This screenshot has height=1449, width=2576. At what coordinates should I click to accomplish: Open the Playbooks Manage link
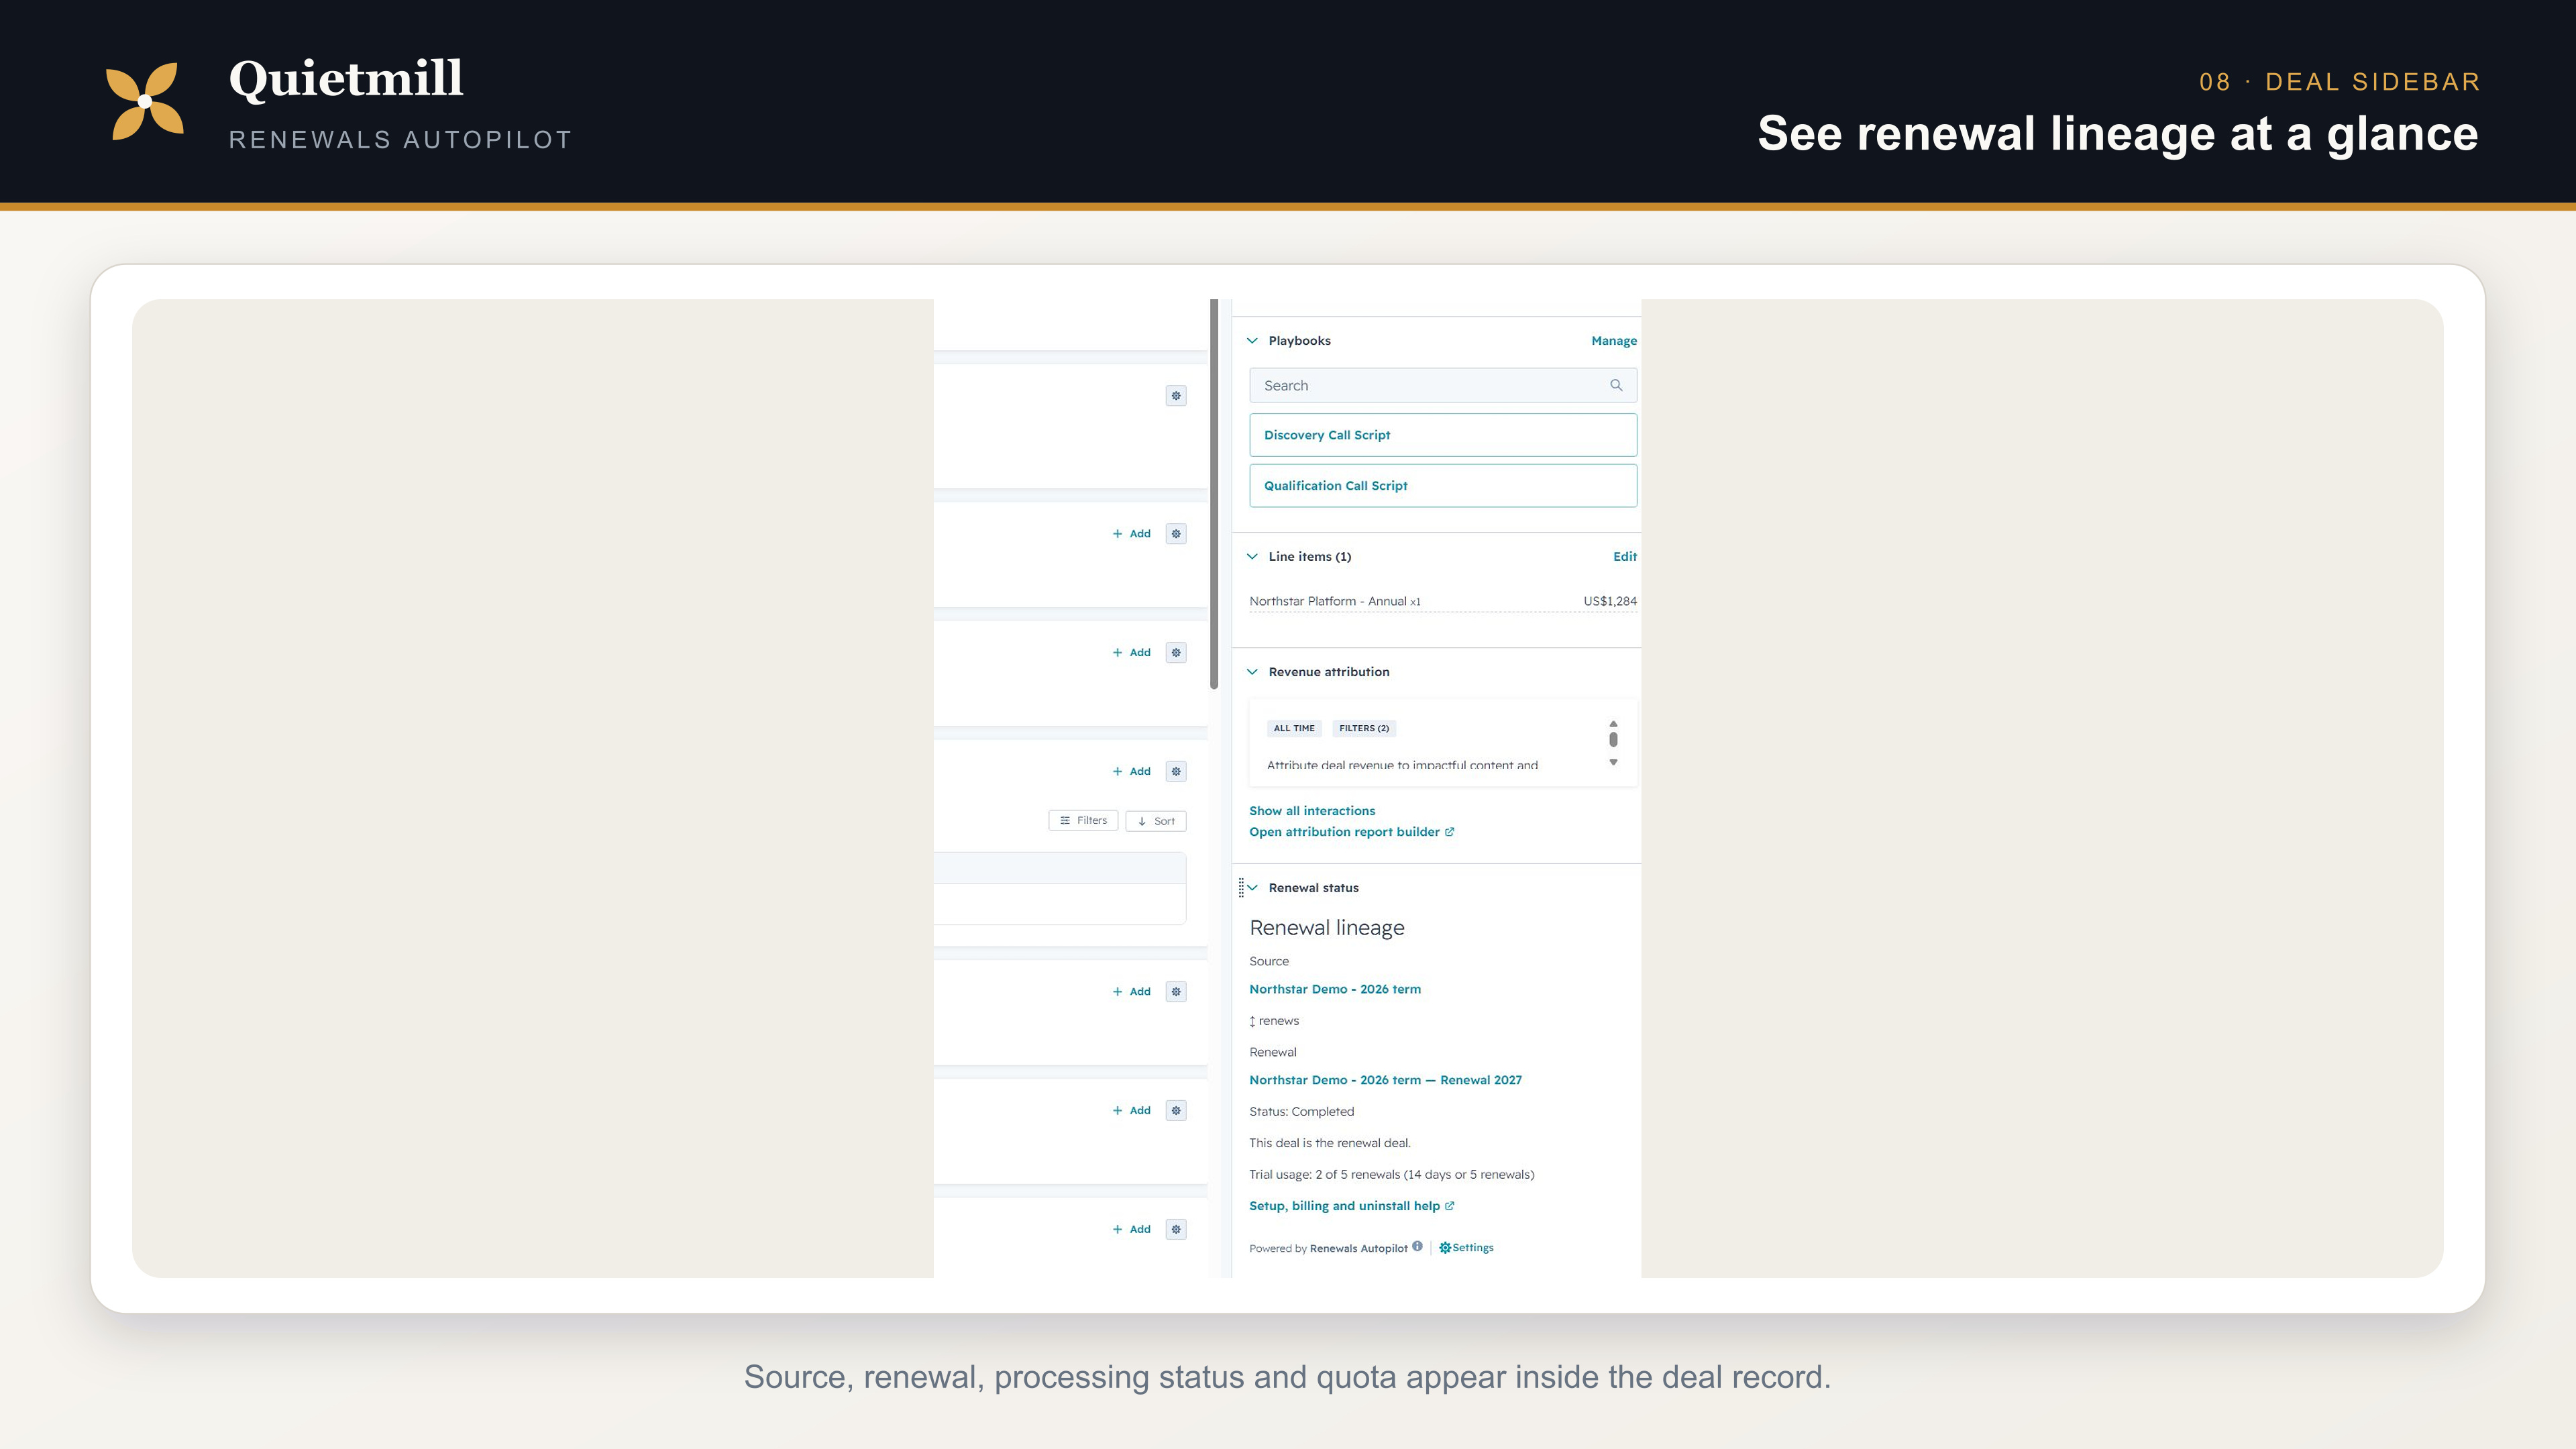click(x=1613, y=341)
